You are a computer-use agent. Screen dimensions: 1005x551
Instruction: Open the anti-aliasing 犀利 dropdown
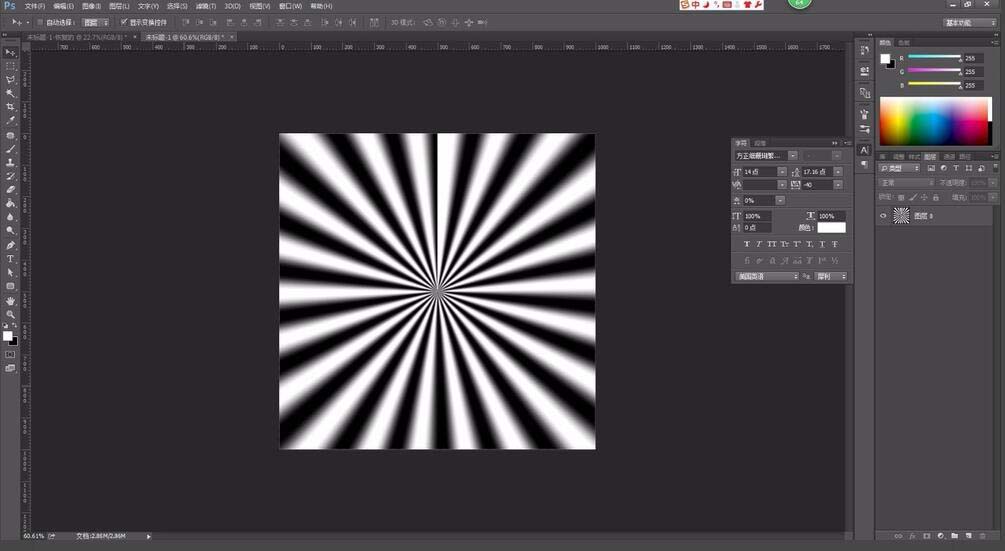831,276
